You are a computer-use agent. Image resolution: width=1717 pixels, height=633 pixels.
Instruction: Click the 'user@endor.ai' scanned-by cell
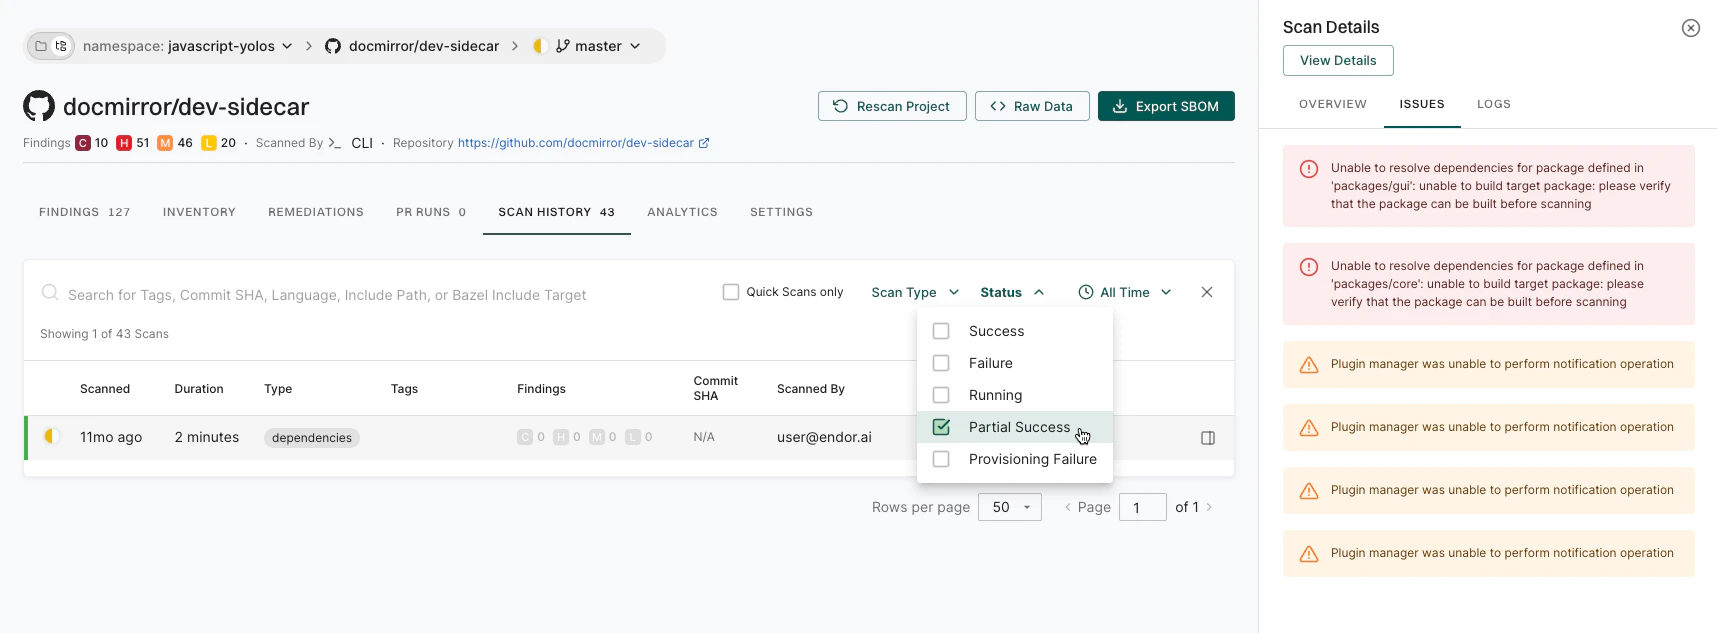tap(824, 437)
